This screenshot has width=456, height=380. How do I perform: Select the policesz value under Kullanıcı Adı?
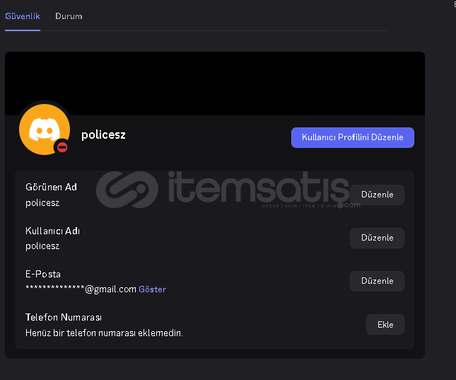pos(42,246)
